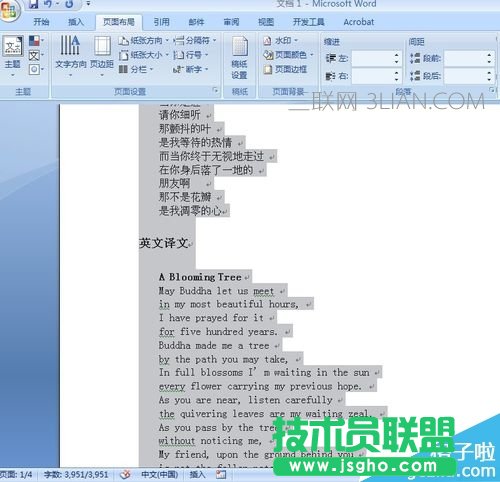Click the 稿纸设置 button
Viewport: 500px width, 482px height.
click(239, 58)
